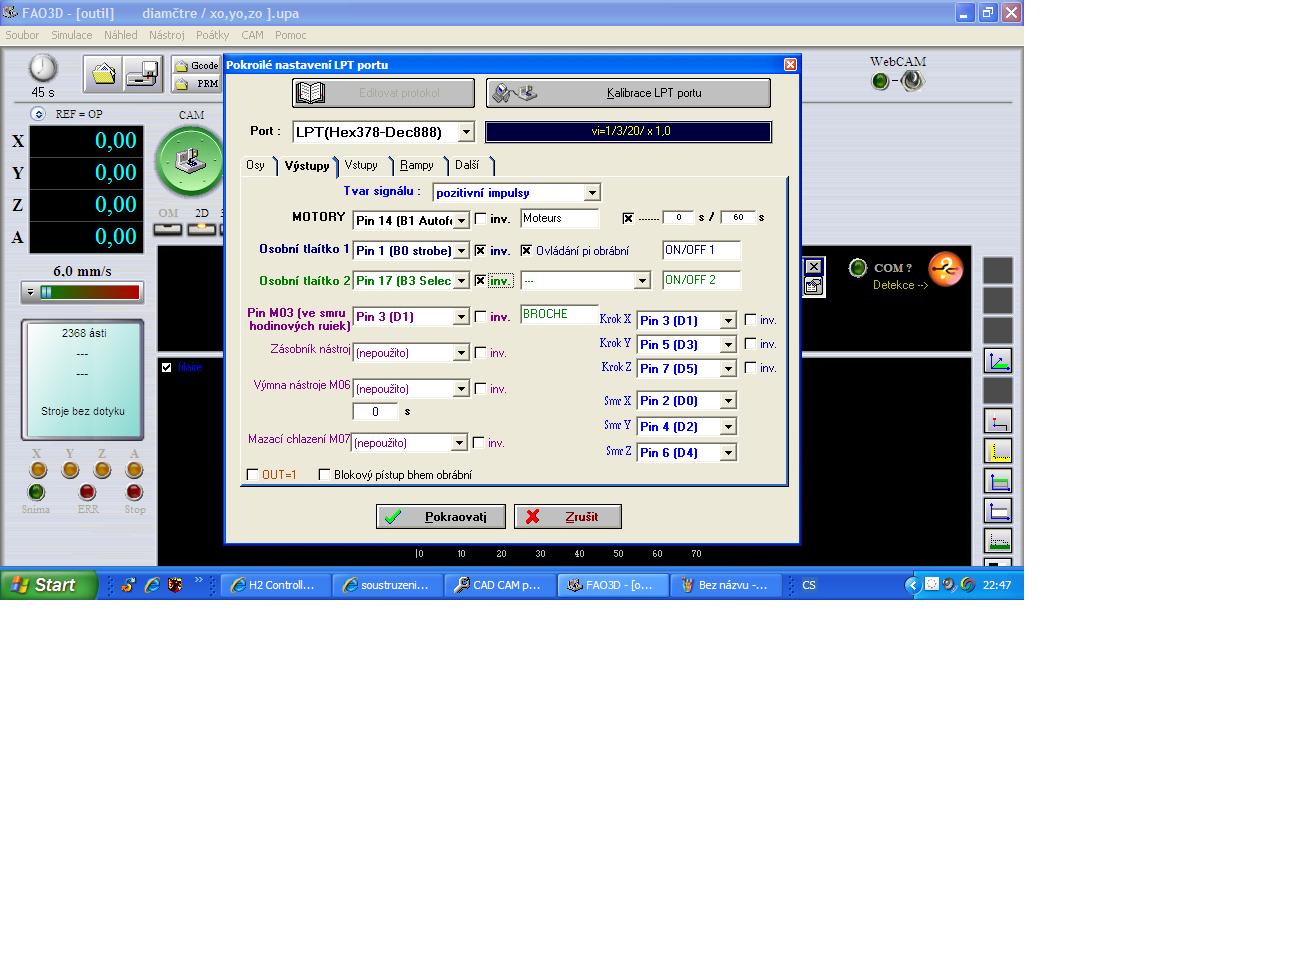Click the green CAM machine icon

point(189,160)
